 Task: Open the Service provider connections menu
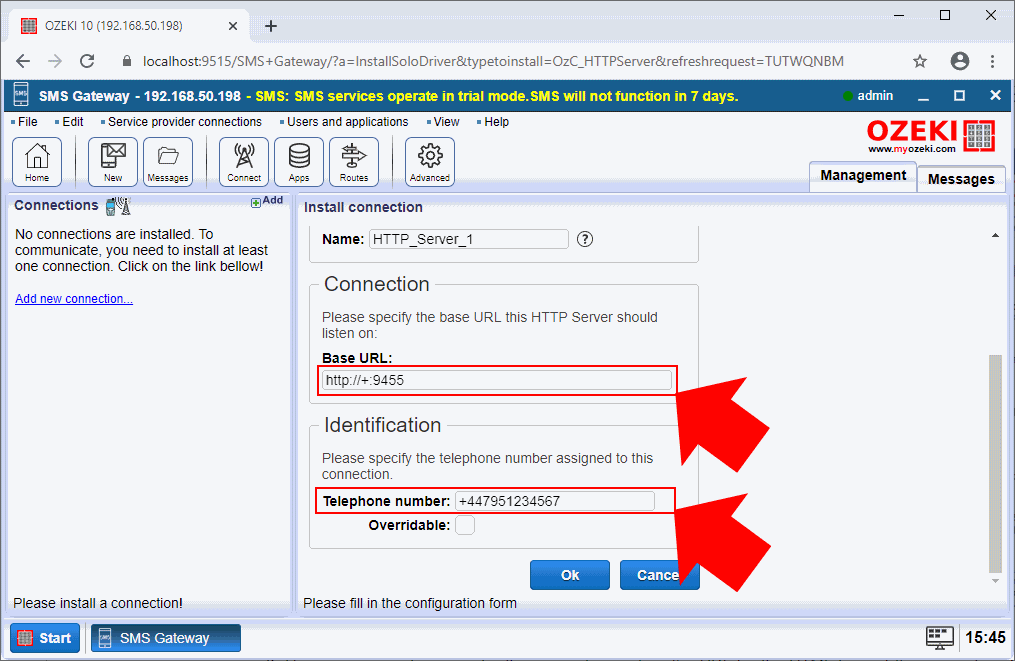coord(184,122)
